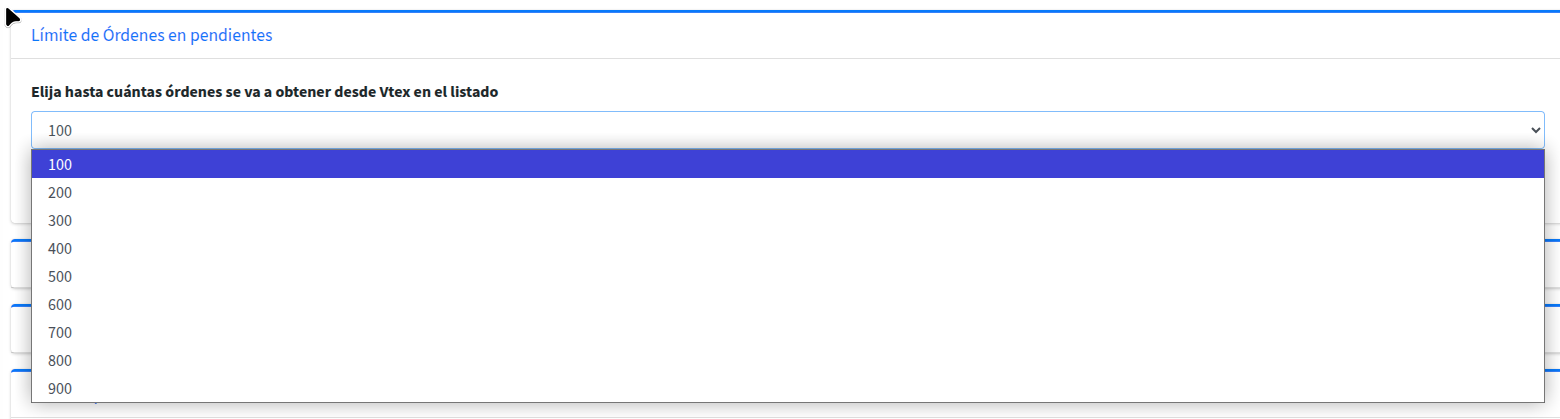This screenshot has height=419, width=1560.
Task: Click the dropdown chevron arrow icon
Action: click(1535, 130)
